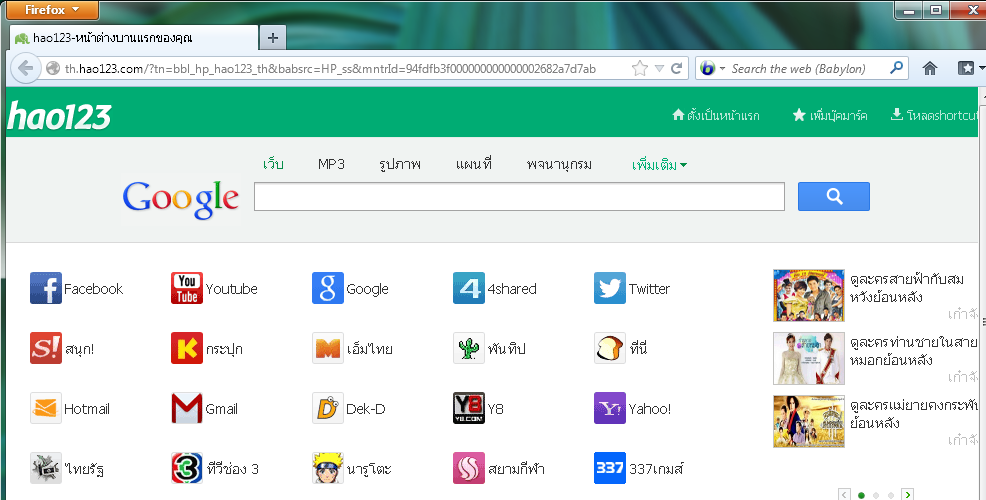986x500 pixels.
Task: Open the purple Yahoo! icon
Action: coord(609,408)
